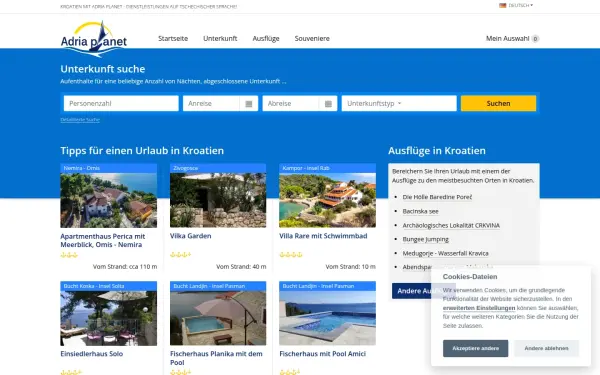Click the star rating under Vilka Garden
The width and height of the screenshot is (600, 375).
tap(180, 254)
